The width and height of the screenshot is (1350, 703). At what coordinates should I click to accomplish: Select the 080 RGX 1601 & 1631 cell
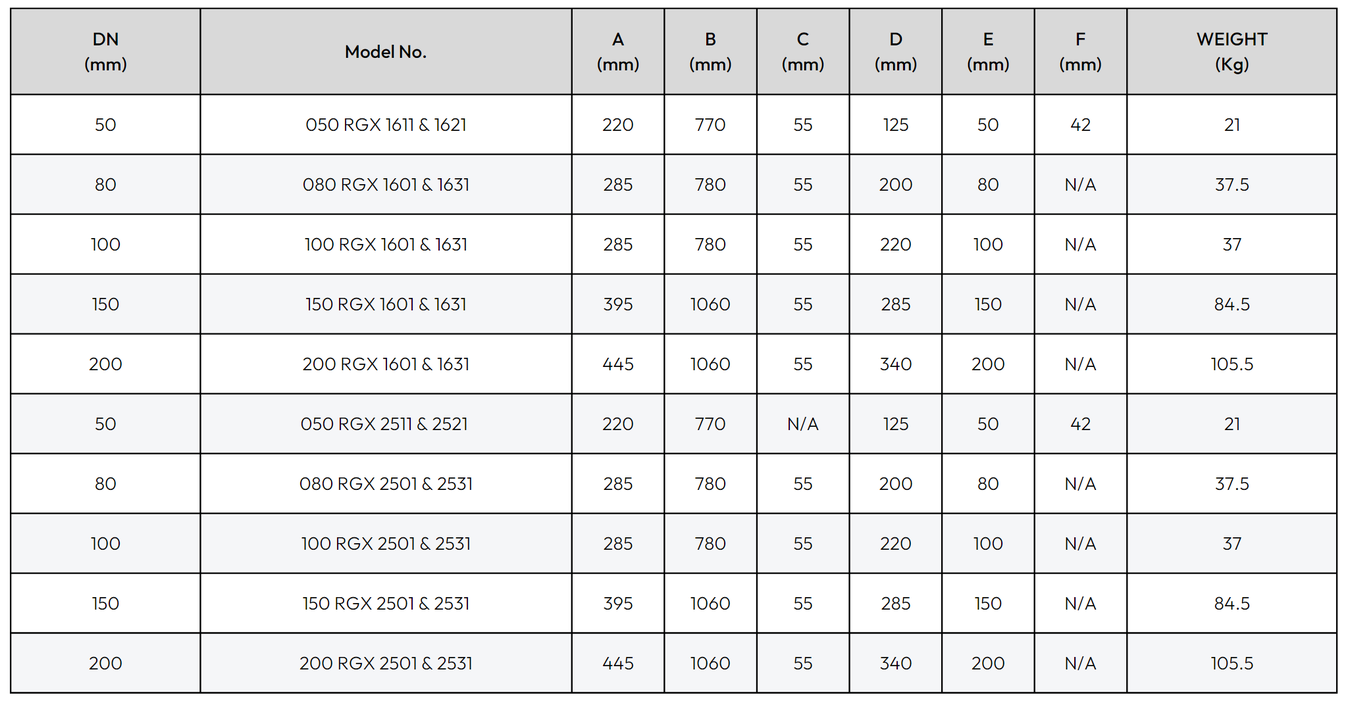386,185
